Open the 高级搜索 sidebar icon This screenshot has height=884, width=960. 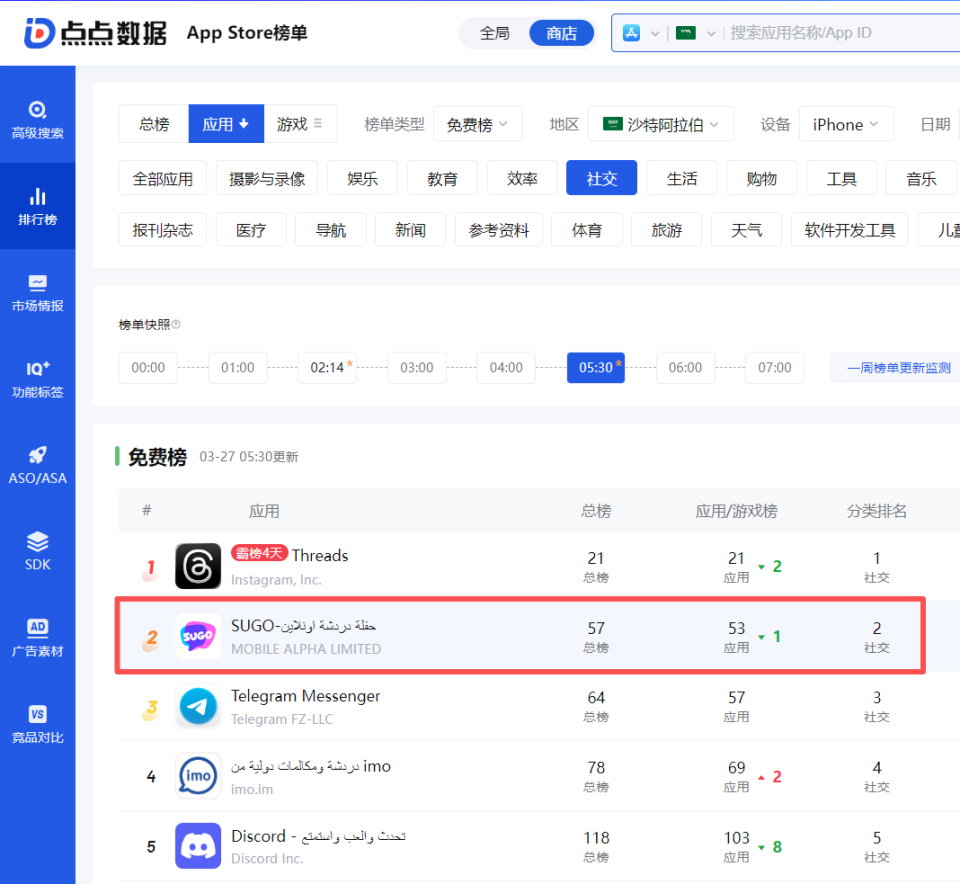(37, 110)
